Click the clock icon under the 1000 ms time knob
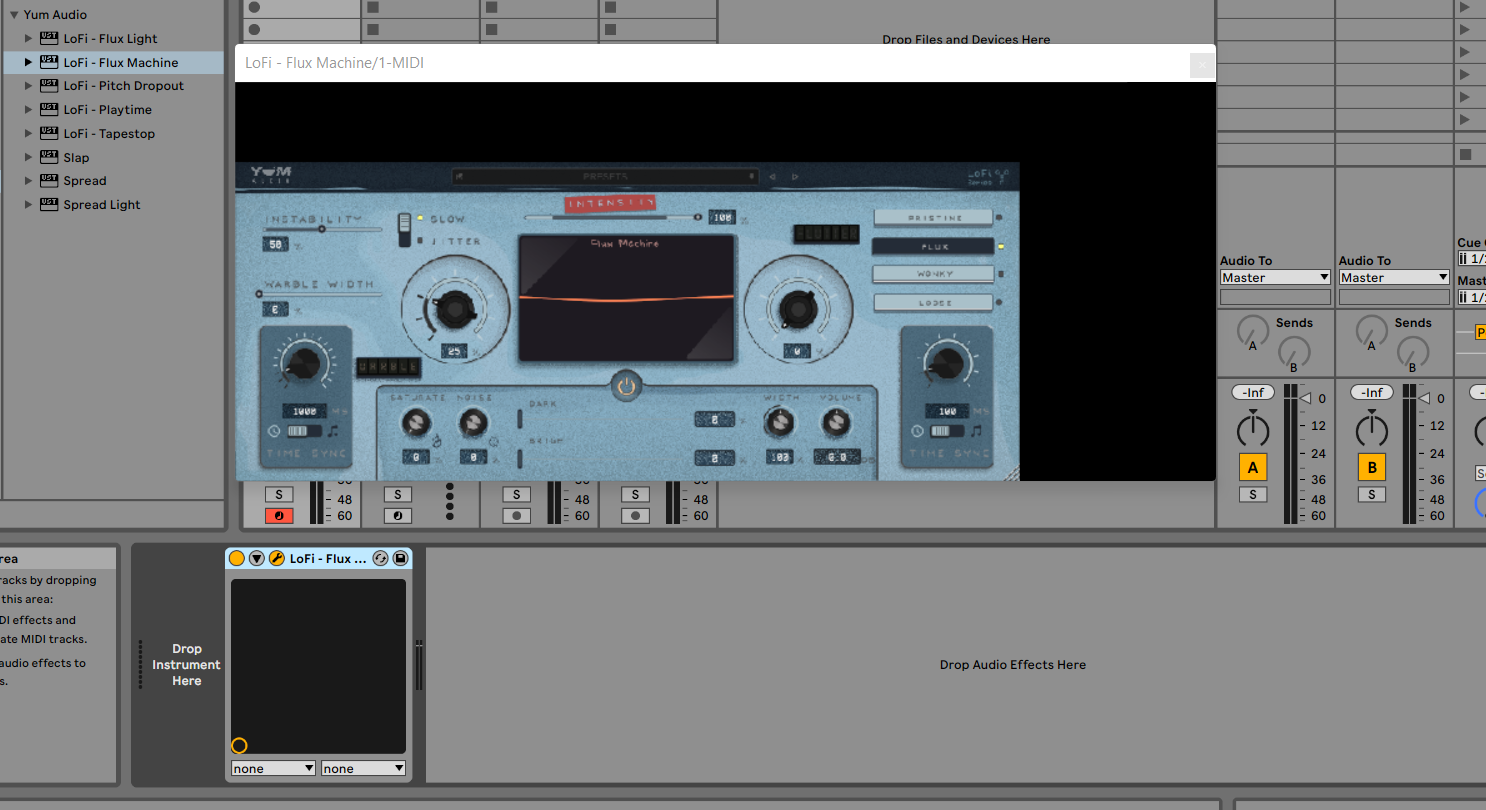This screenshot has height=810, width=1486. point(273,431)
